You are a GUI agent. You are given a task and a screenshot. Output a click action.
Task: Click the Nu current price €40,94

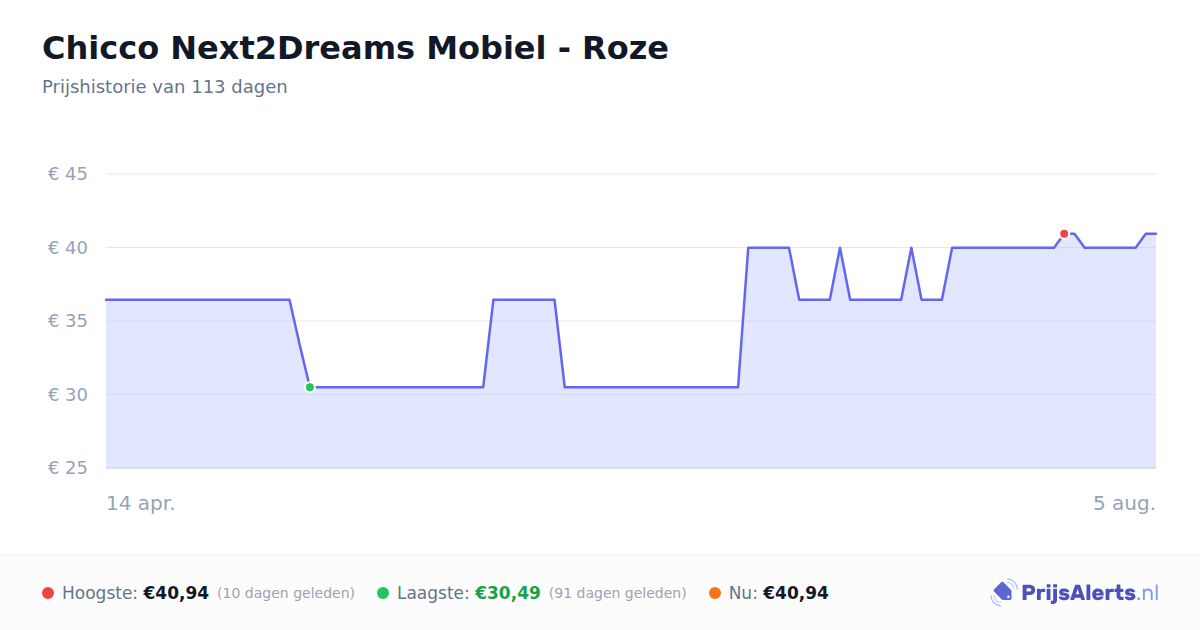(x=796, y=593)
